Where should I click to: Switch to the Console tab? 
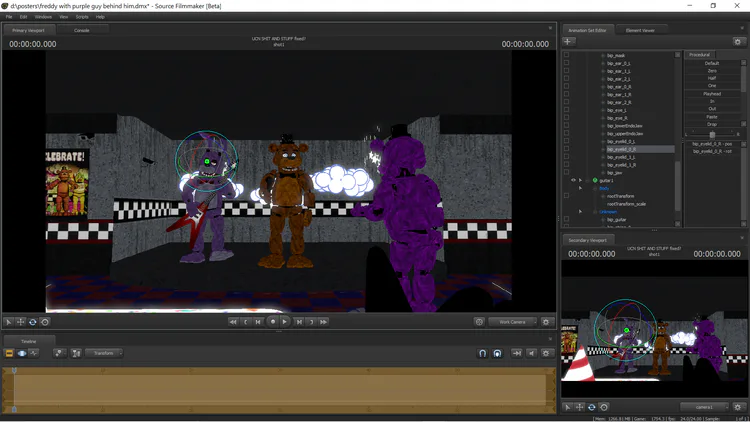pyautogui.click(x=82, y=30)
